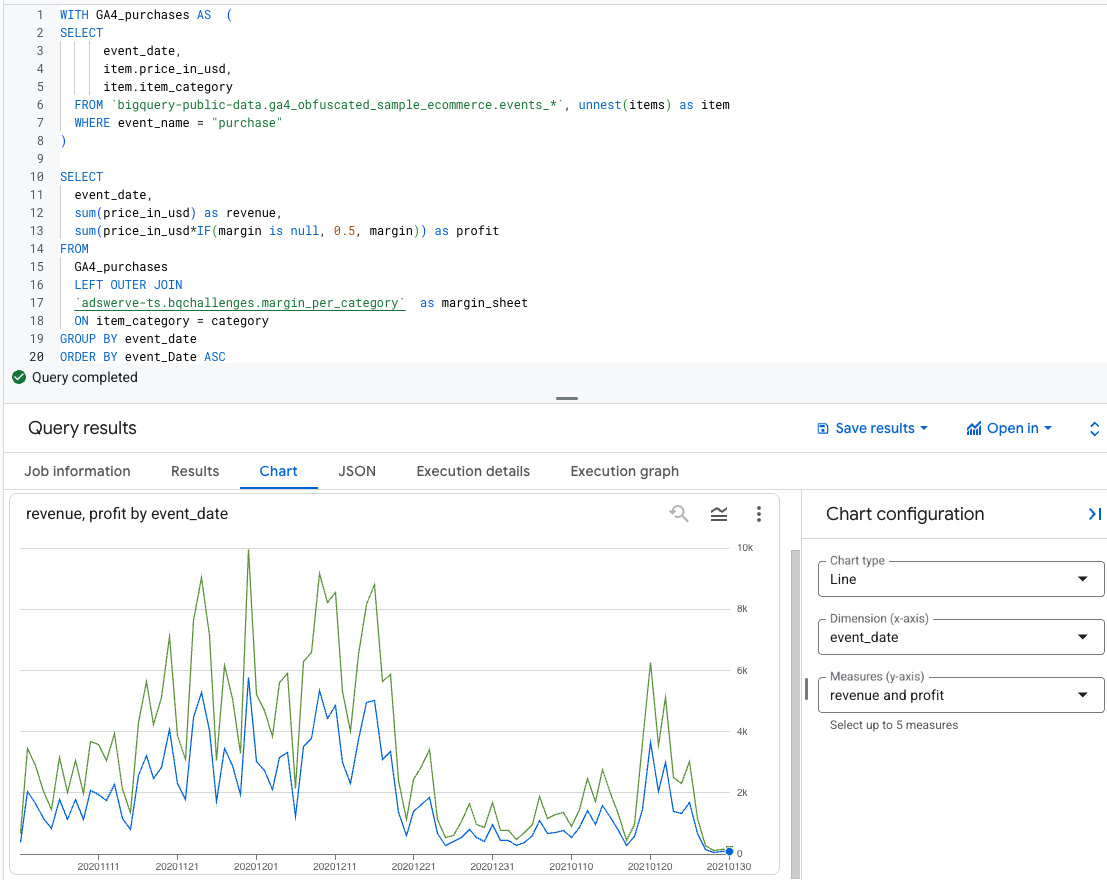The width and height of the screenshot is (1107, 880).
Task: Click the 'Select up to 5 measures' hint
Action: 894,725
